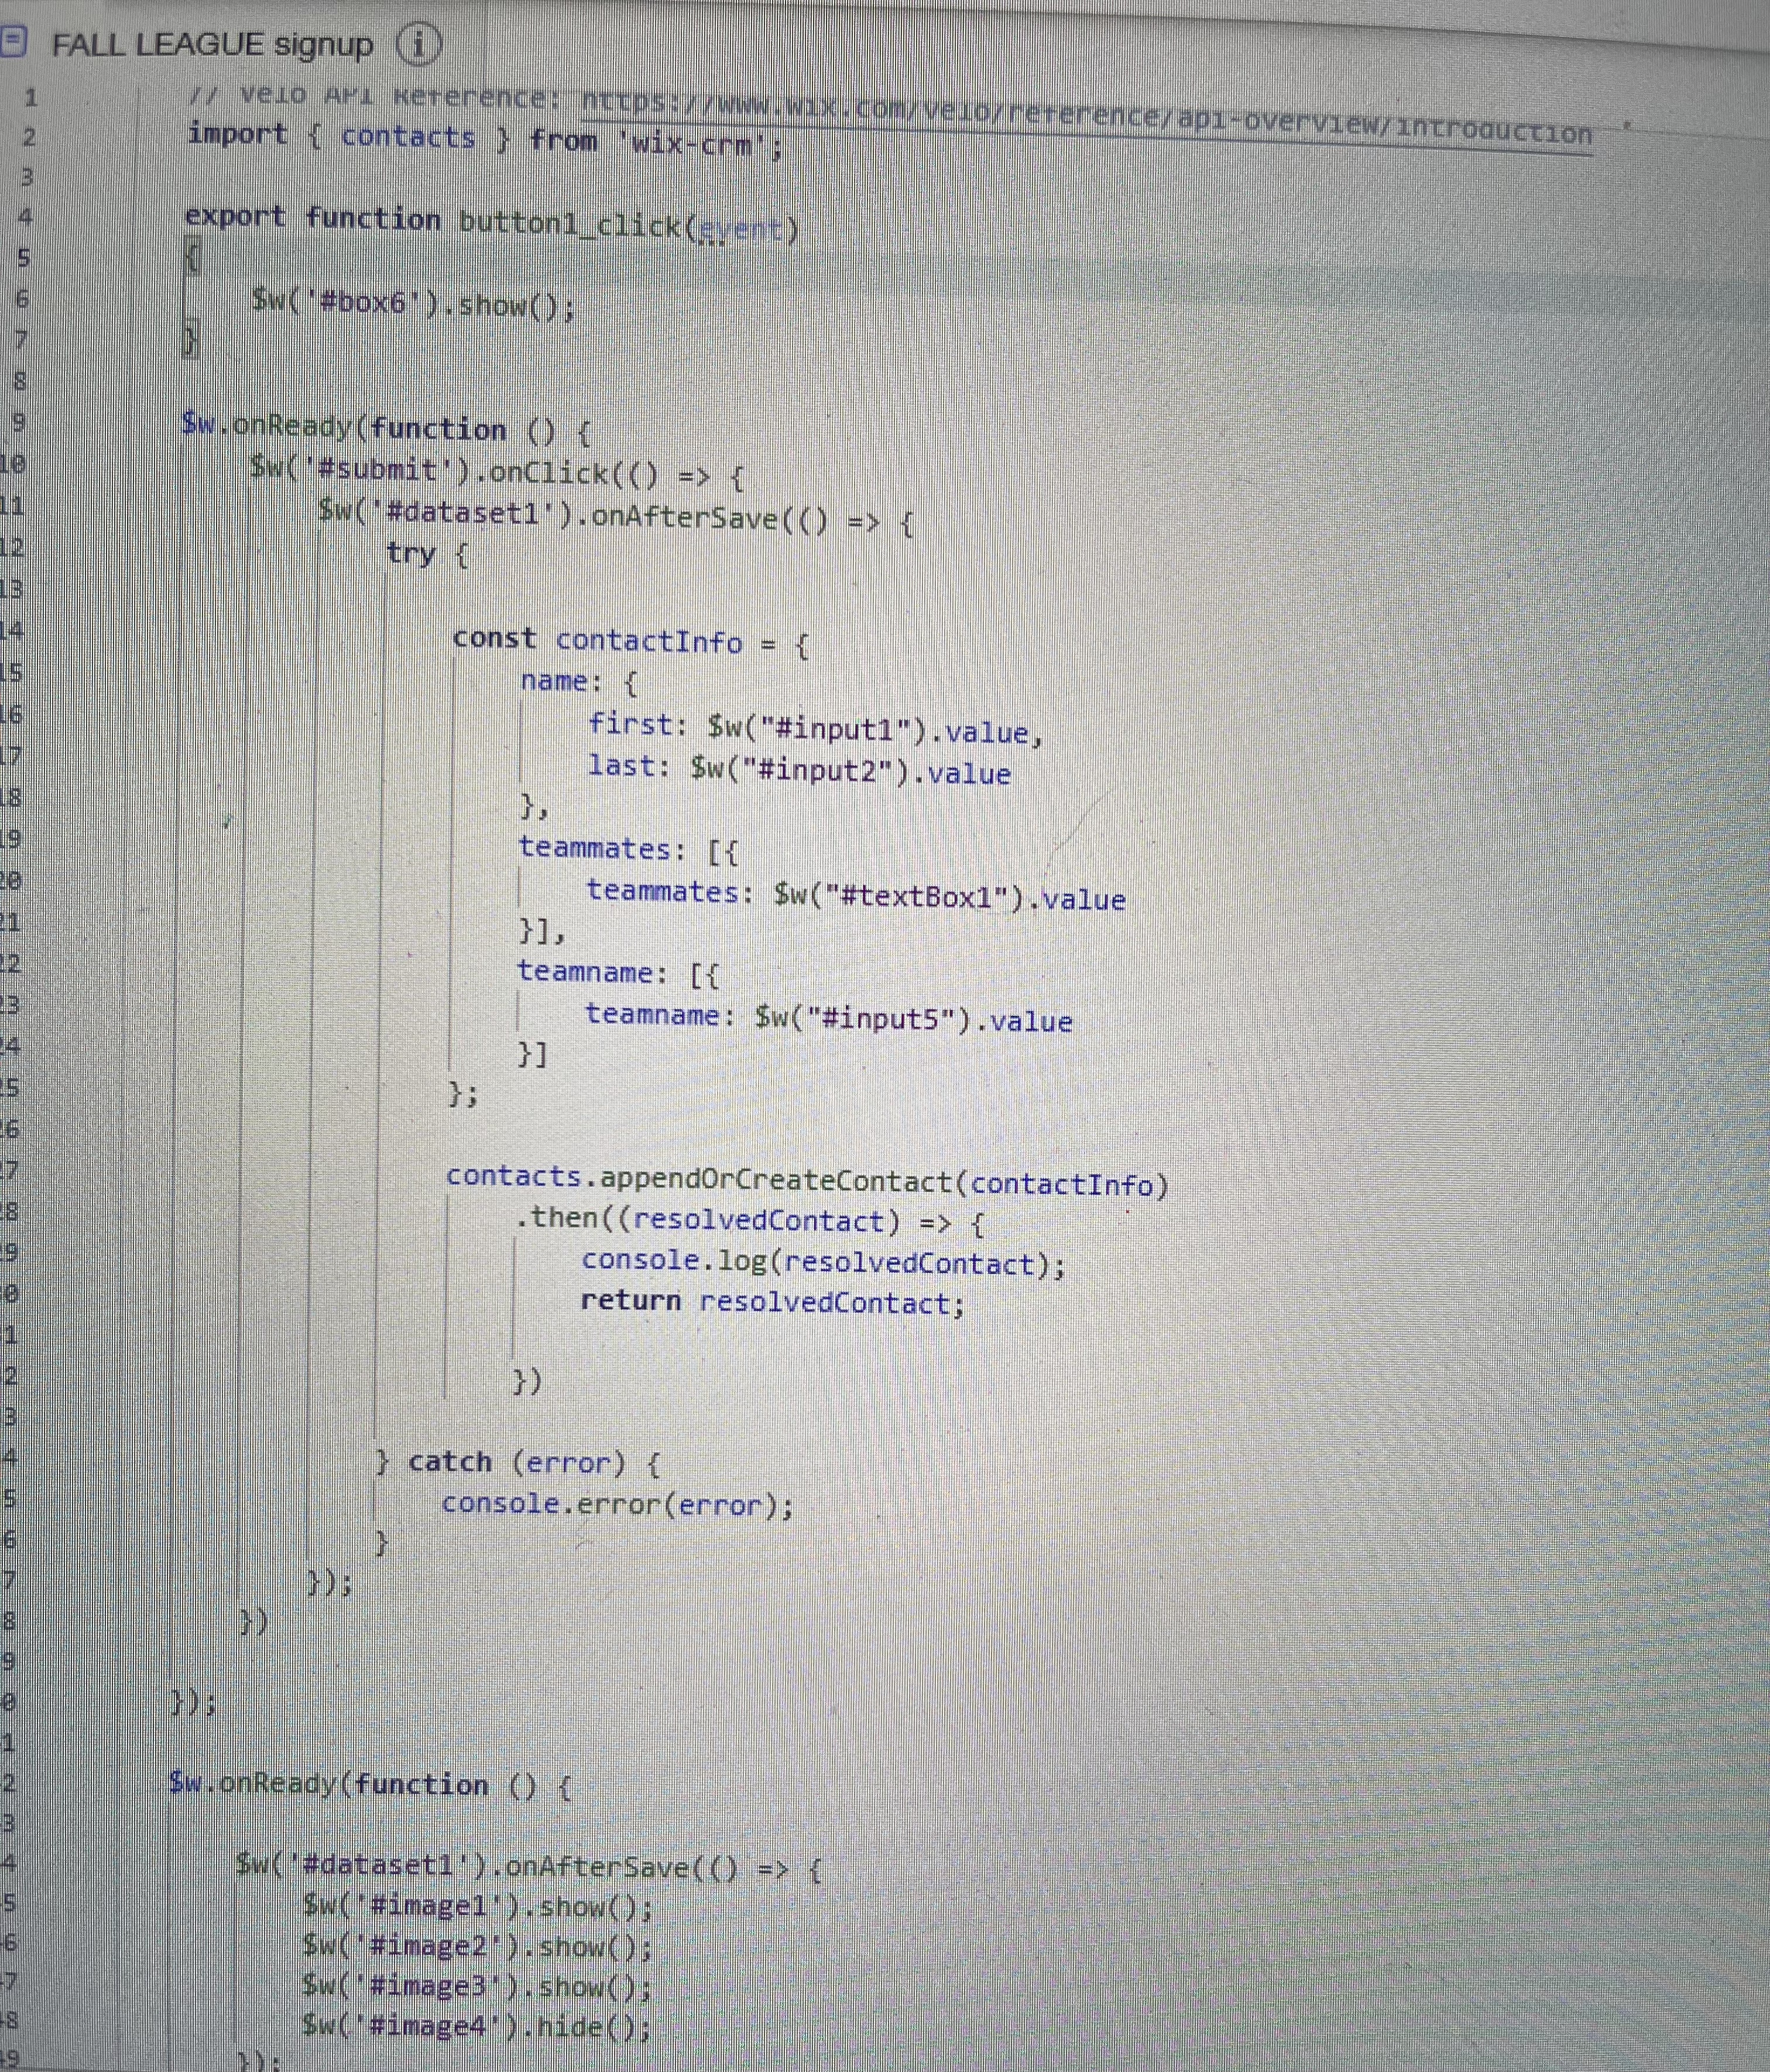Click the #submit onClick code line
Screen dimensions: 1770x2072
pyautogui.click(x=497, y=473)
